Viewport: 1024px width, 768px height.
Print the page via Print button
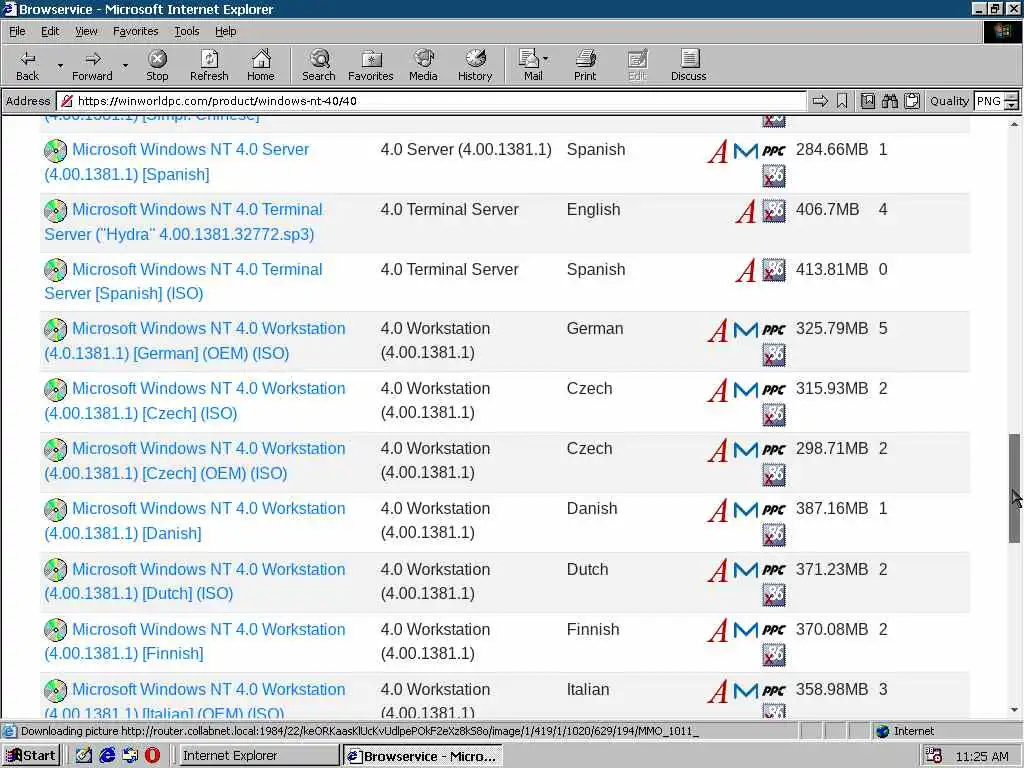pyautogui.click(x=585, y=65)
